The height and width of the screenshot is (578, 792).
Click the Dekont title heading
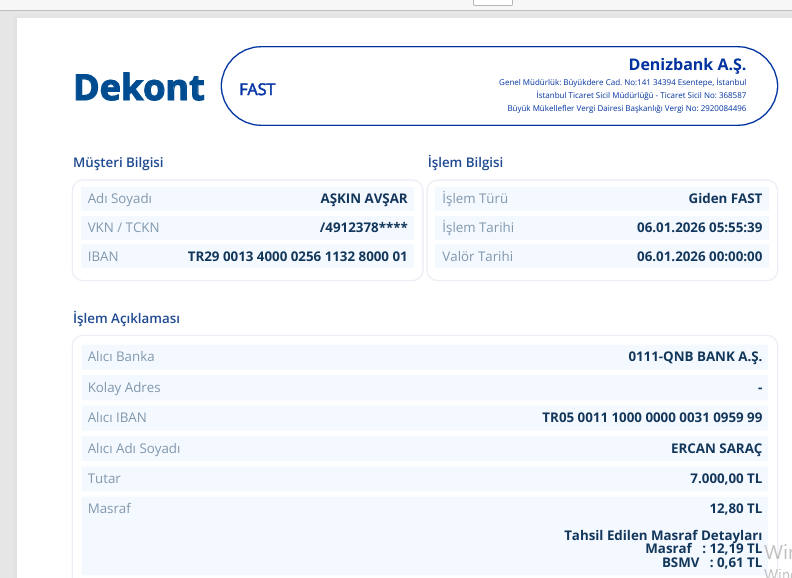pos(139,87)
